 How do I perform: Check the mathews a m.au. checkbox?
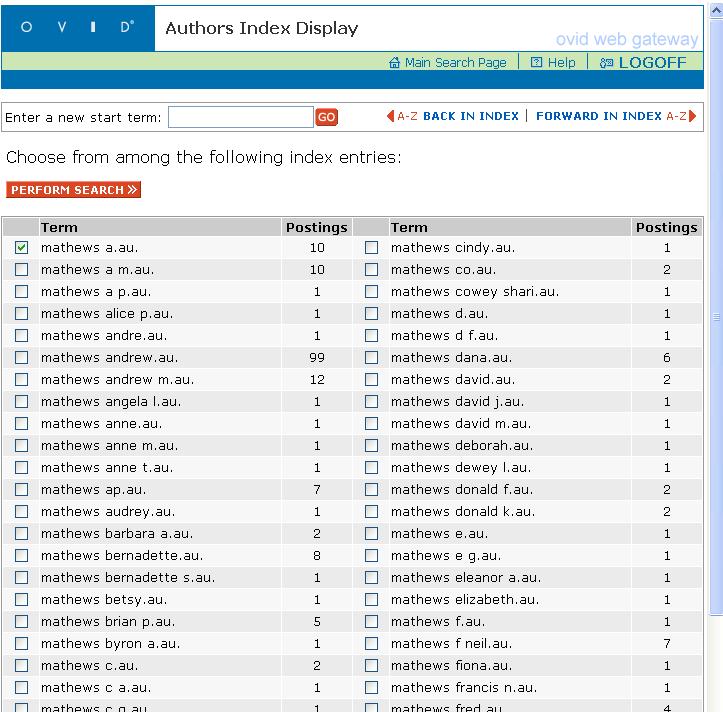pyautogui.click(x=21, y=270)
